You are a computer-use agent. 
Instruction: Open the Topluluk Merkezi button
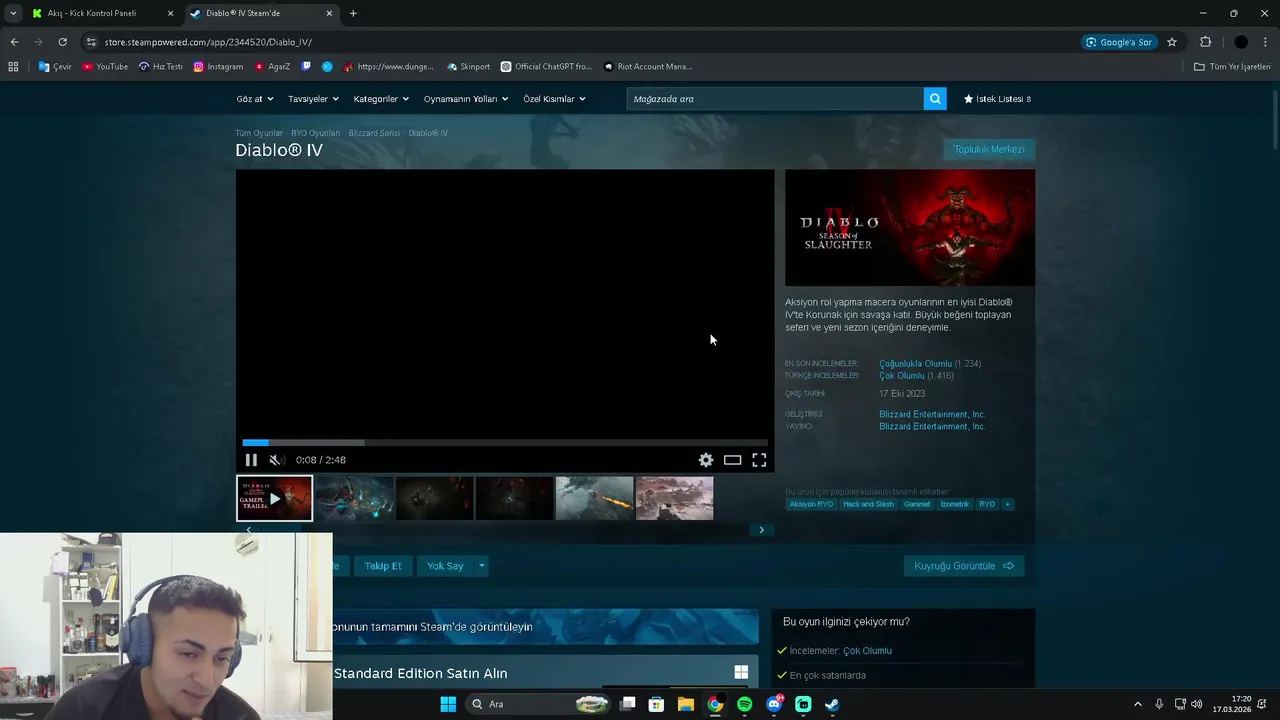click(989, 149)
